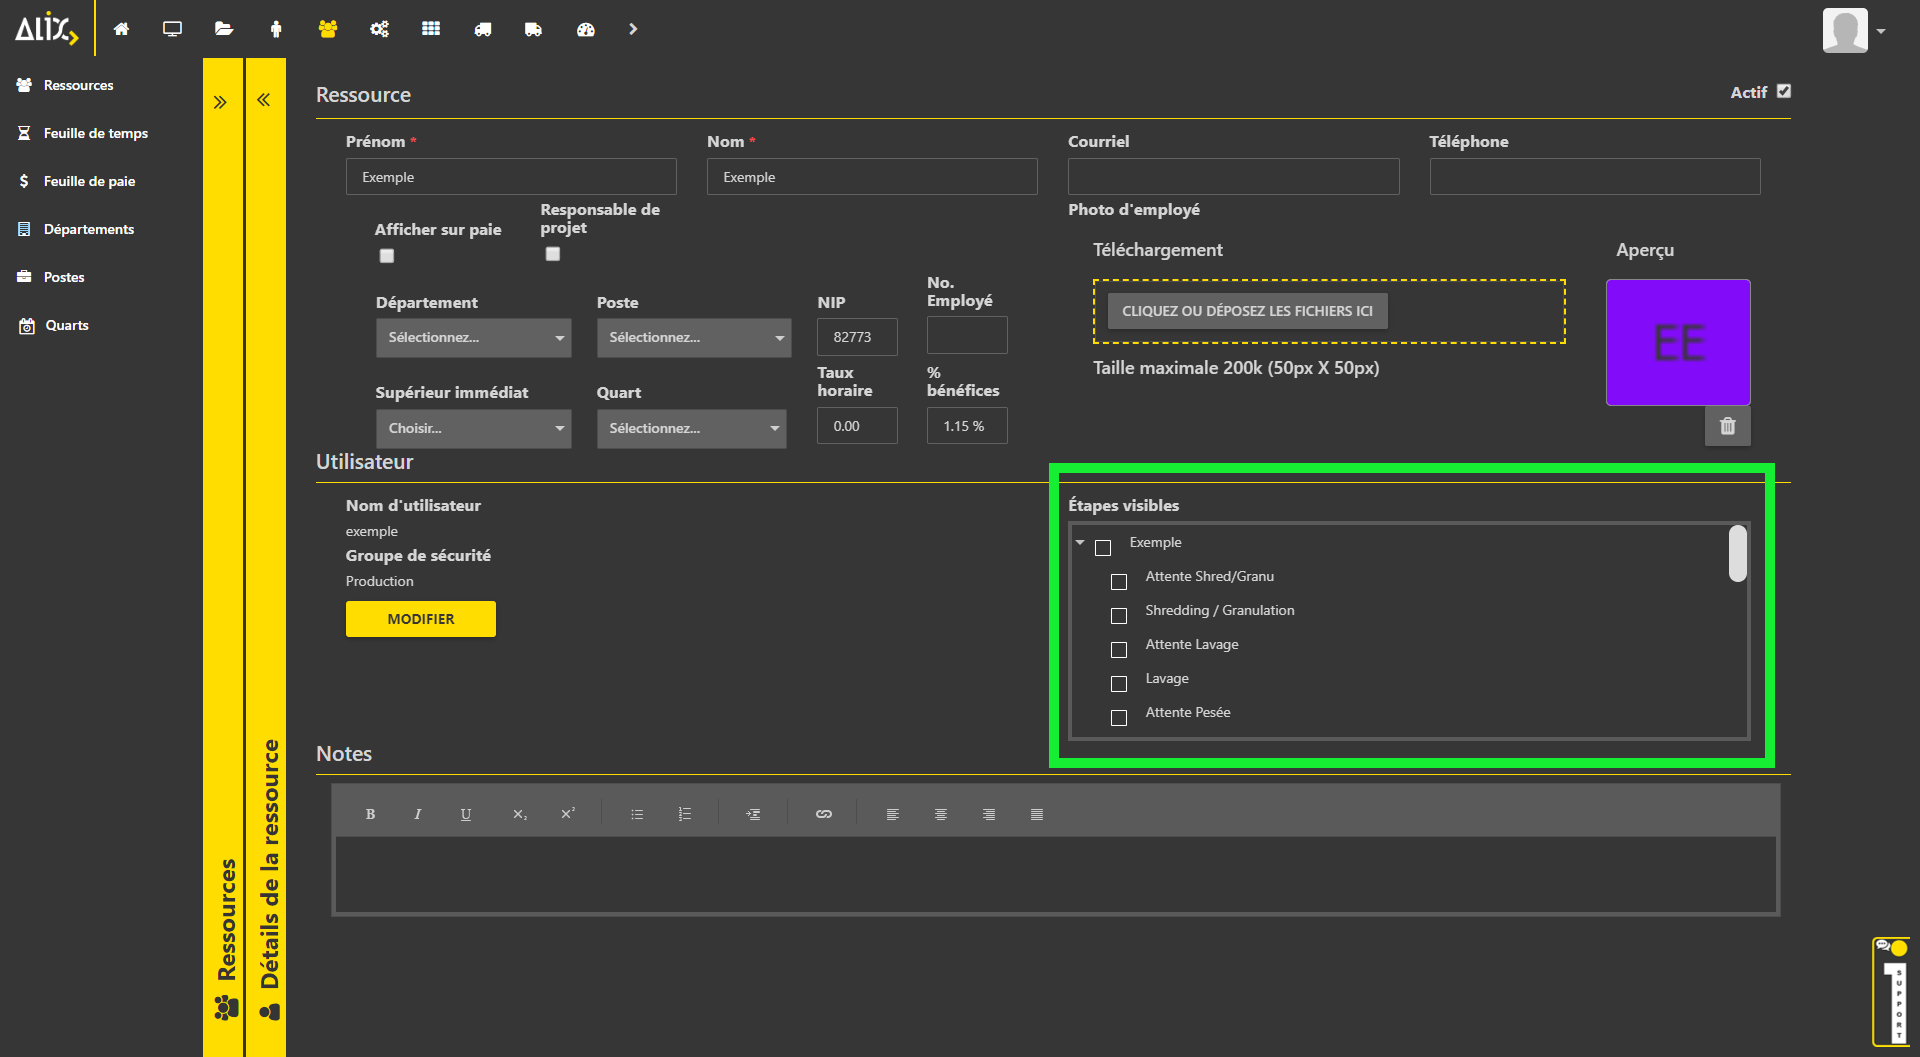
Task: Open the monitor screen icon in toolbar
Action: point(172,29)
